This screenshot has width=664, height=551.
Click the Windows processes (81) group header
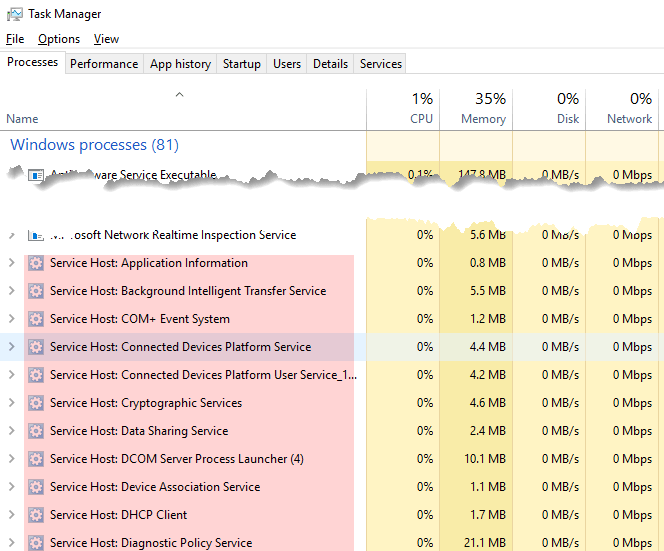coord(94,145)
